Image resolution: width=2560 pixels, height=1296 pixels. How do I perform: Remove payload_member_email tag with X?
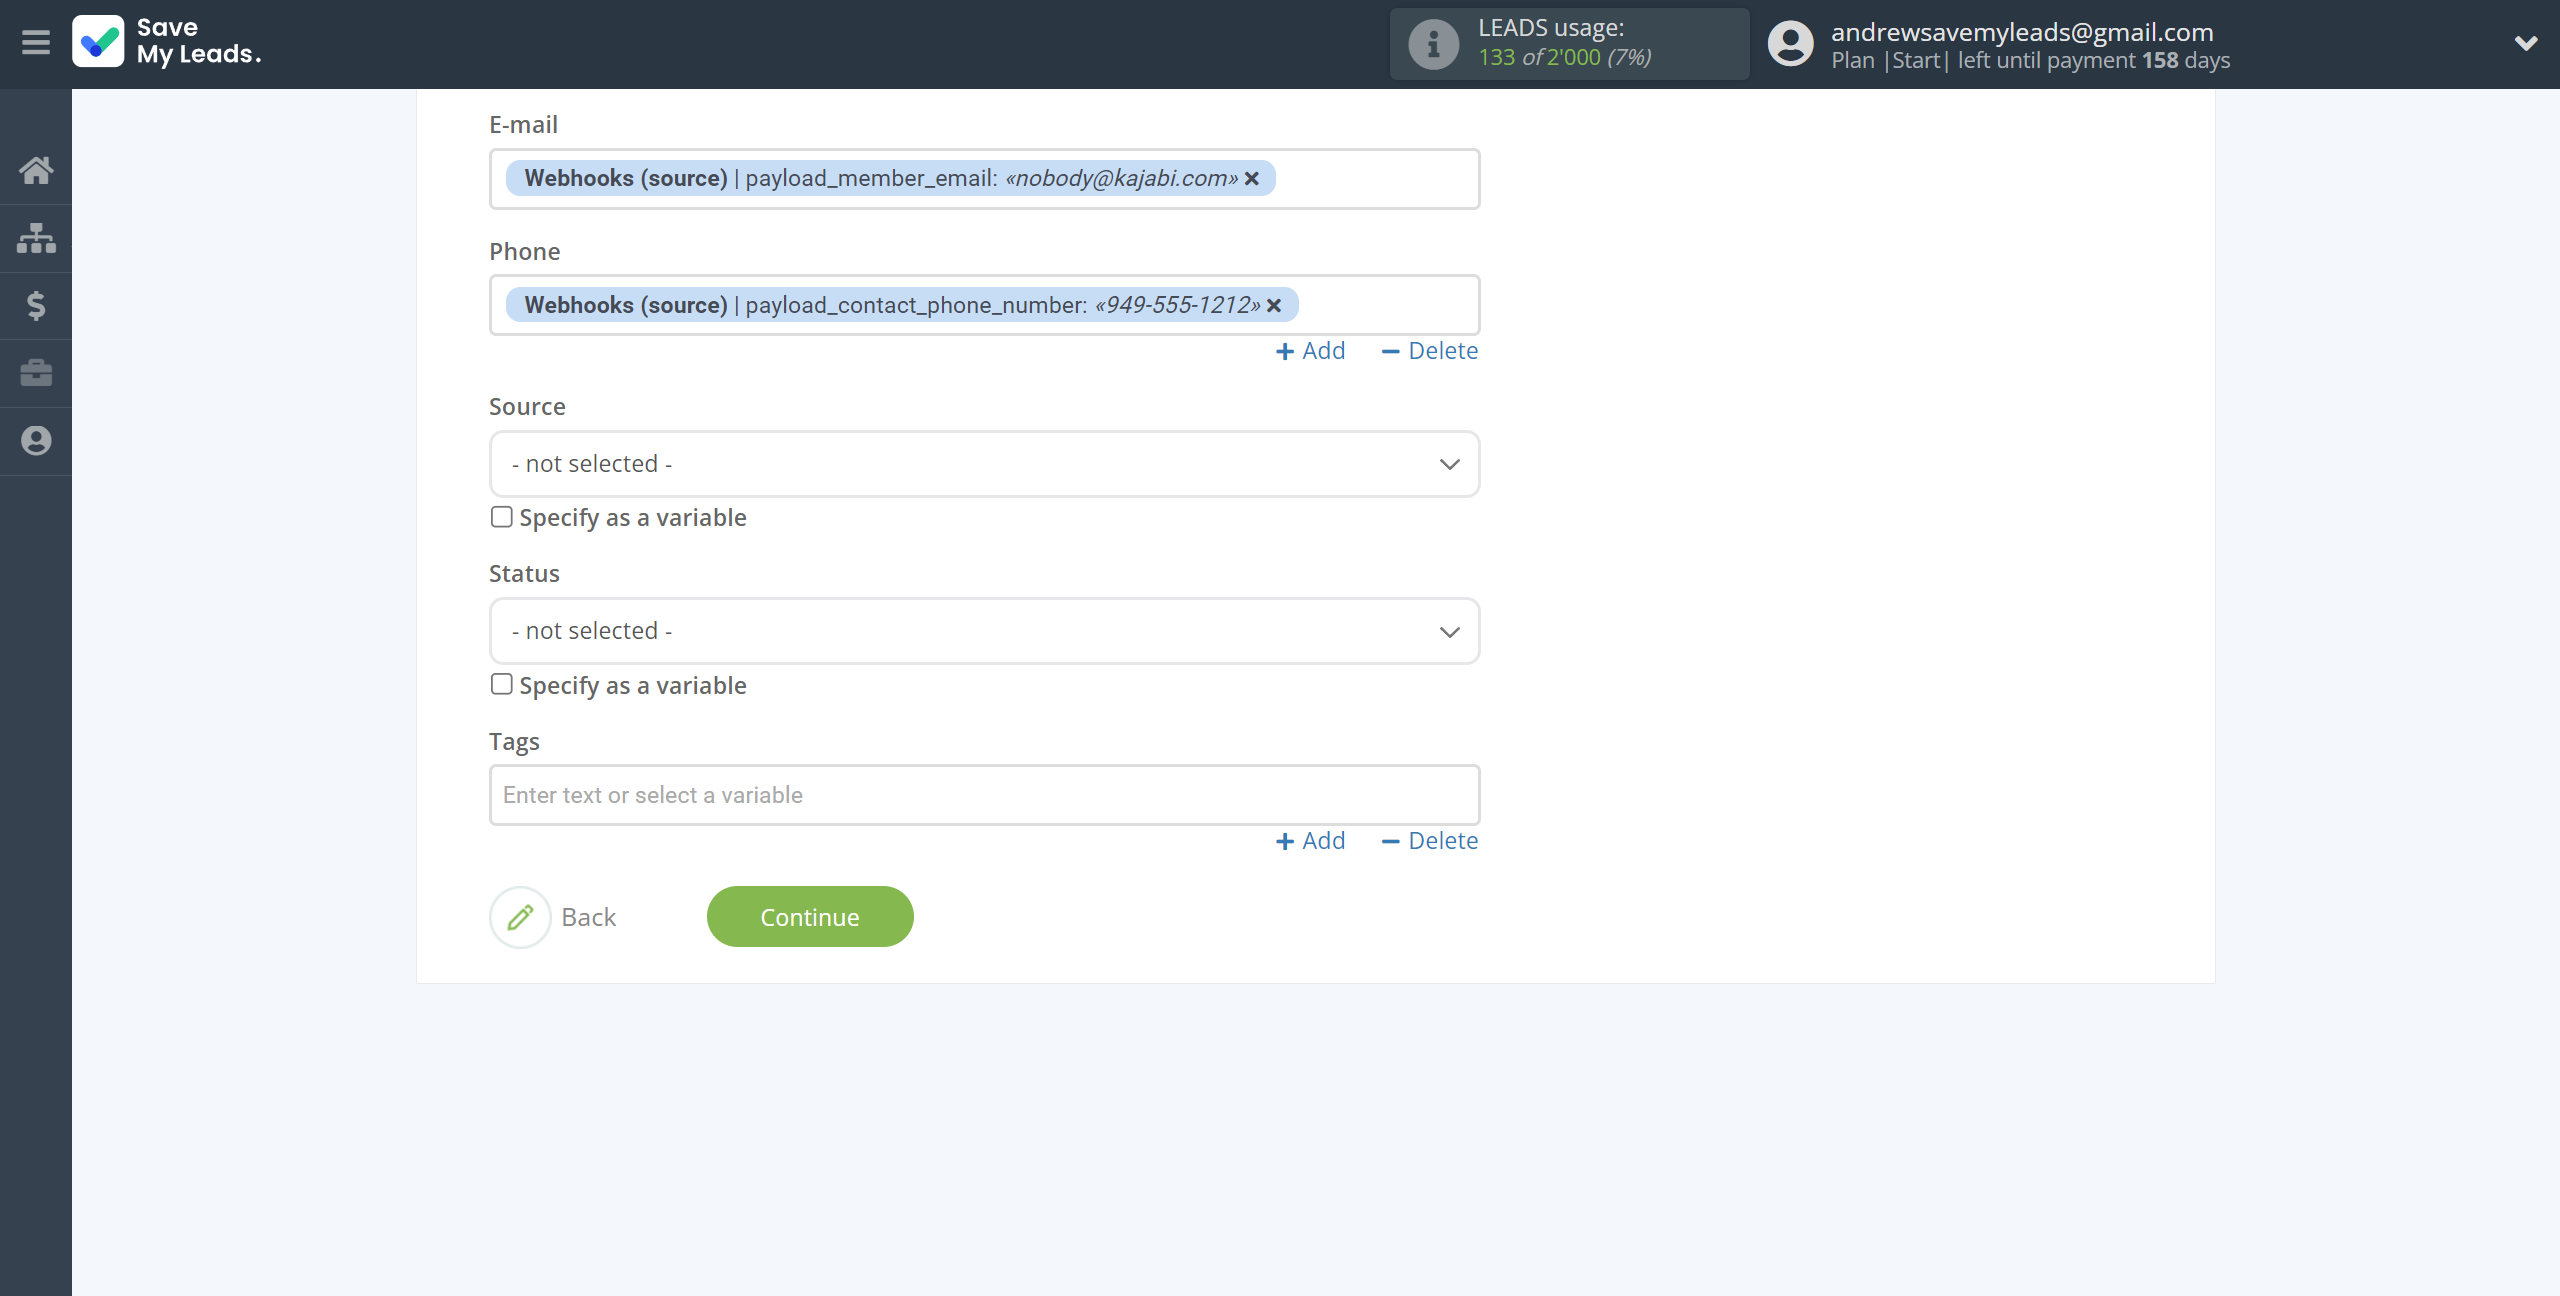click(1253, 179)
